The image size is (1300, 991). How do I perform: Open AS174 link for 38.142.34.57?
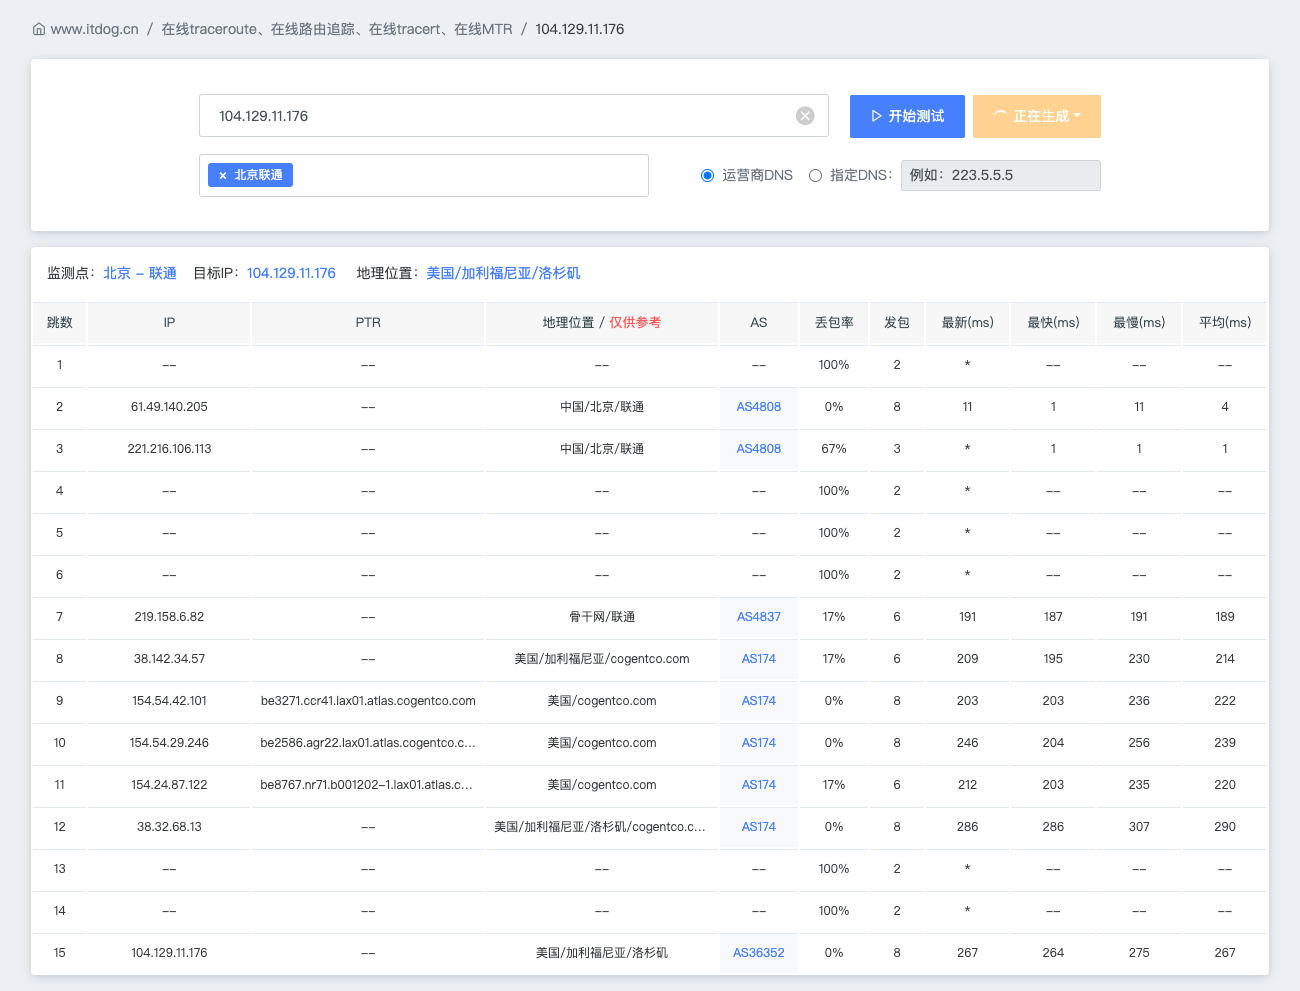pyautogui.click(x=759, y=659)
